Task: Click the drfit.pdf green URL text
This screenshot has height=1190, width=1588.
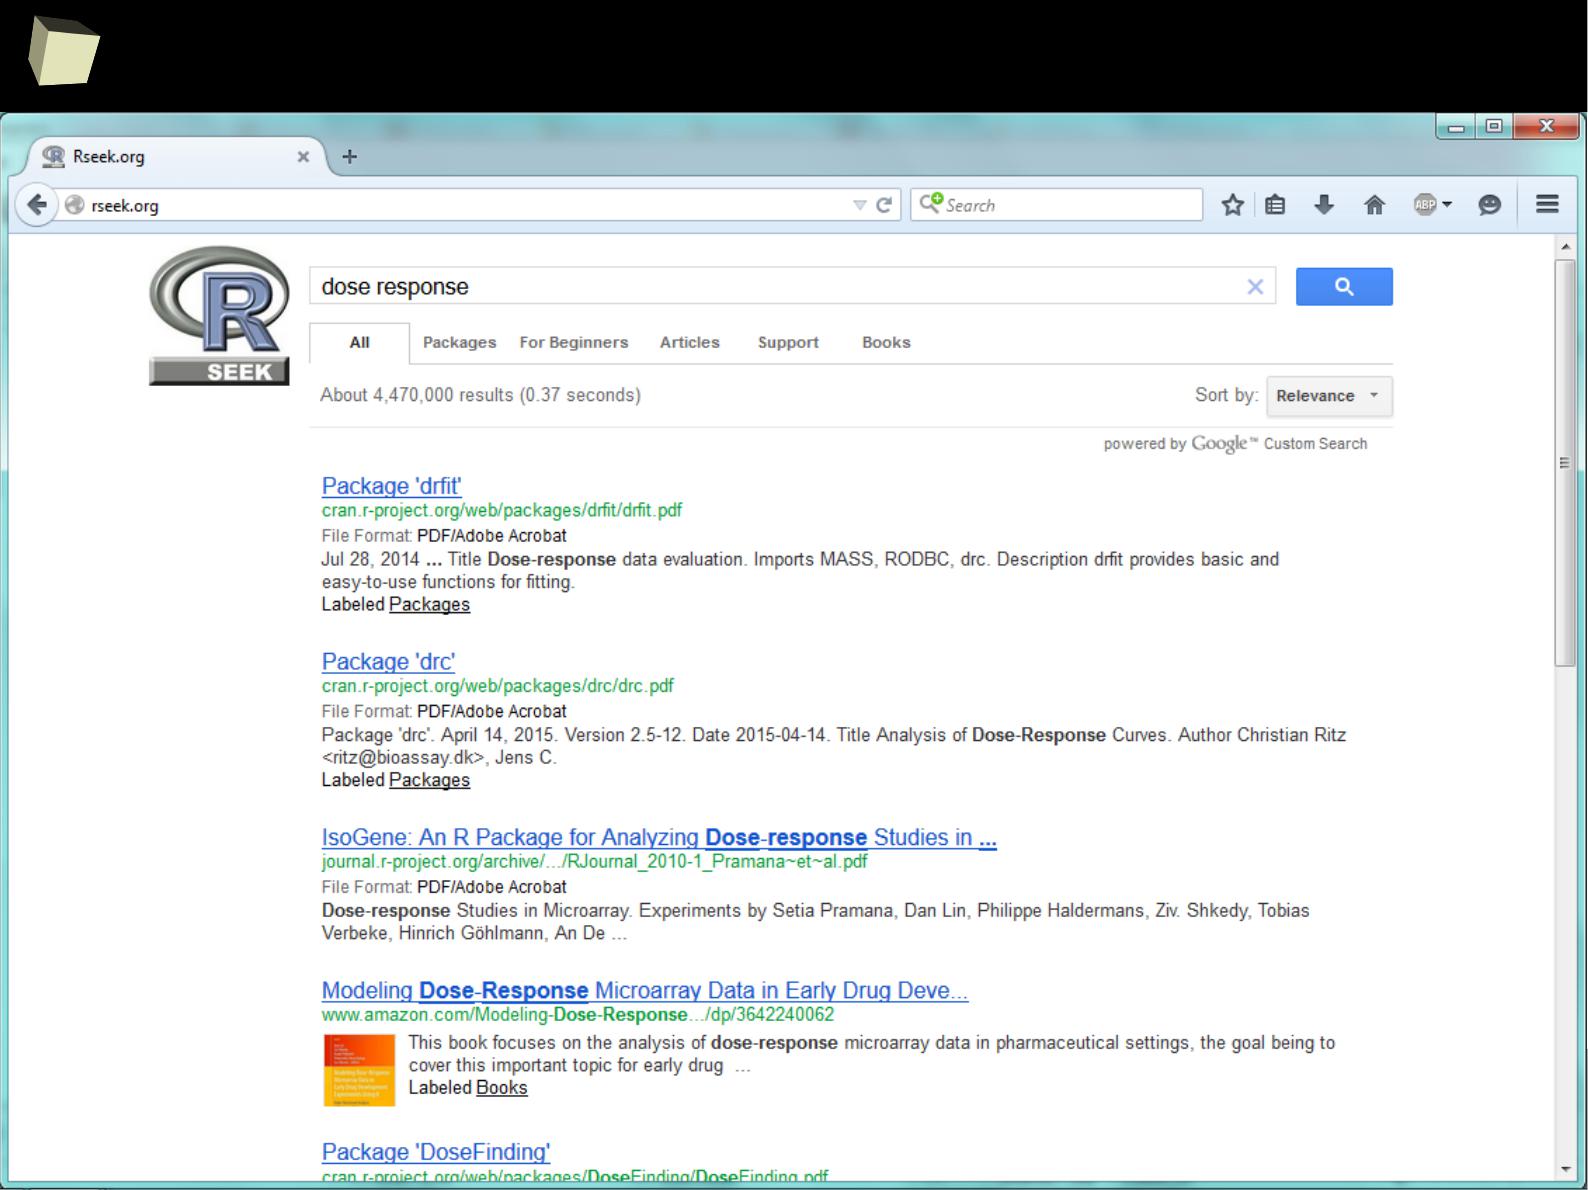Action: pyautogui.click(x=502, y=510)
